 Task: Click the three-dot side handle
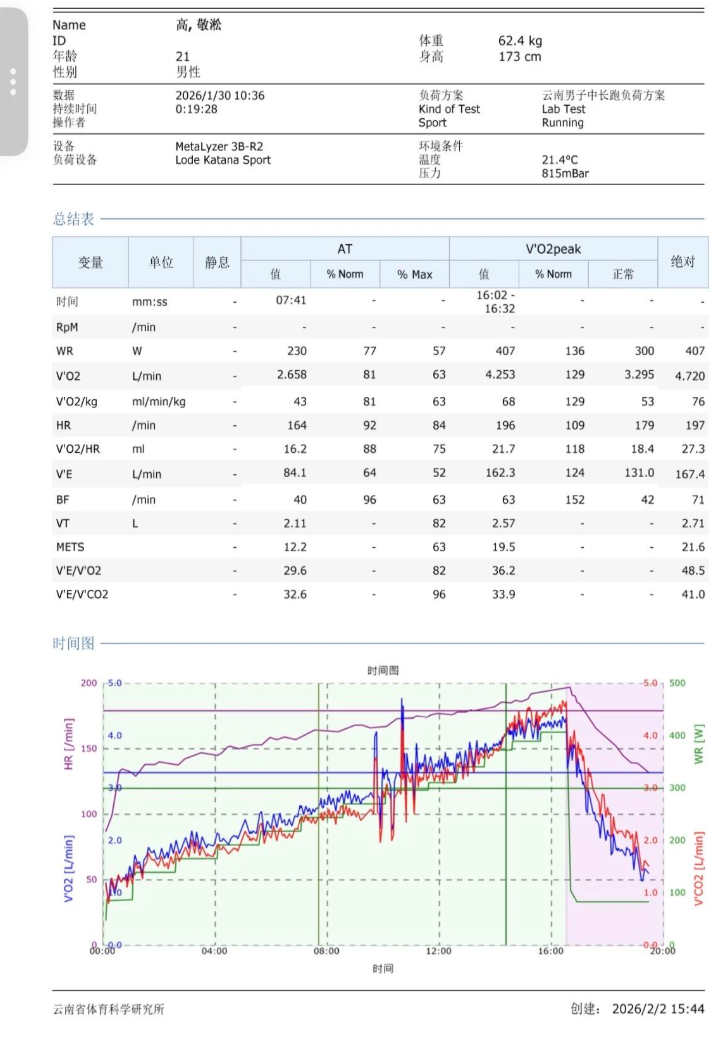[x=13, y=82]
